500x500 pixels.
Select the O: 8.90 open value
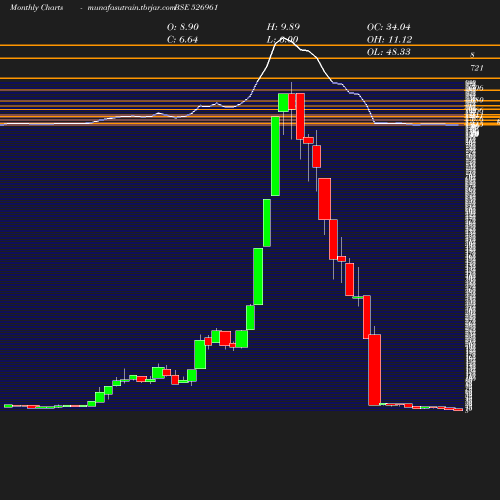(x=183, y=27)
